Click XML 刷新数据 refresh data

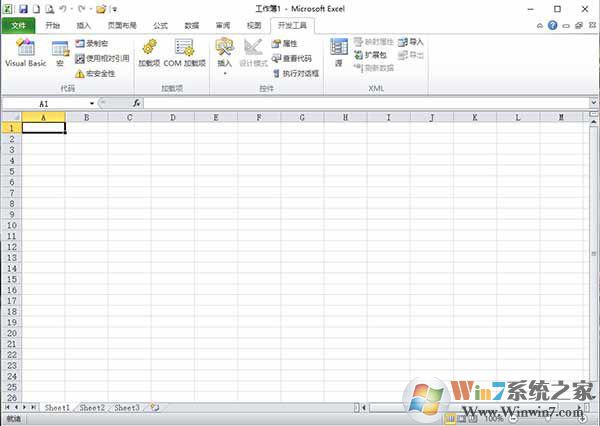point(373,68)
